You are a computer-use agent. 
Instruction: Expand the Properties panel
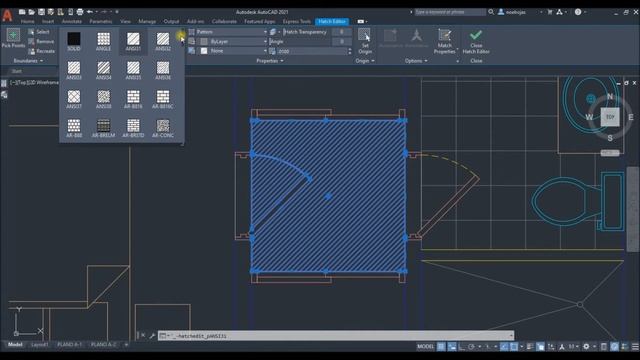[x=269, y=61]
